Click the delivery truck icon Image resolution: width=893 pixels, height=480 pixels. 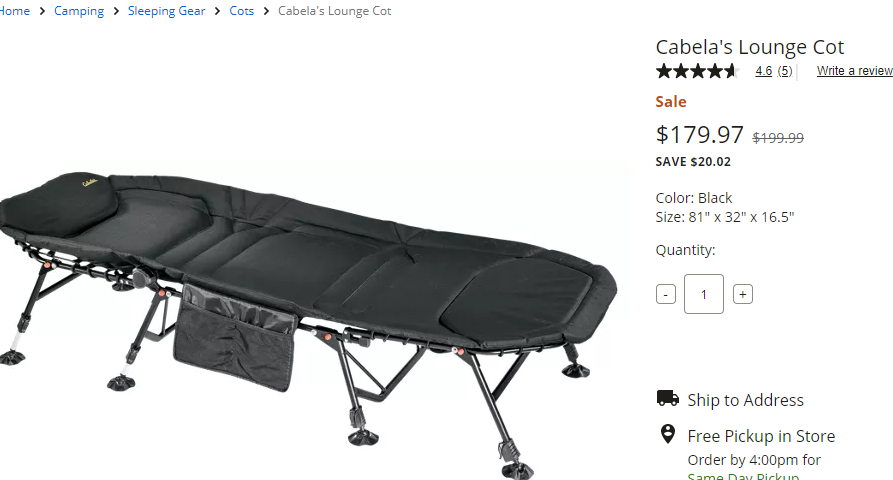(667, 398)
